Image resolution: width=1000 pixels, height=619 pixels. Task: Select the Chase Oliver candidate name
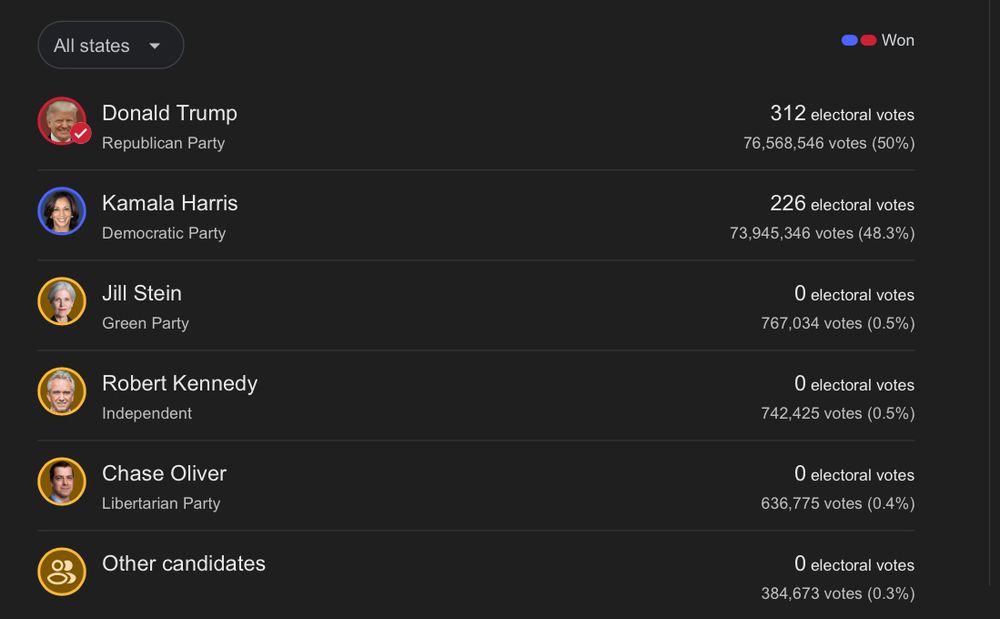[x=164, y=473]
